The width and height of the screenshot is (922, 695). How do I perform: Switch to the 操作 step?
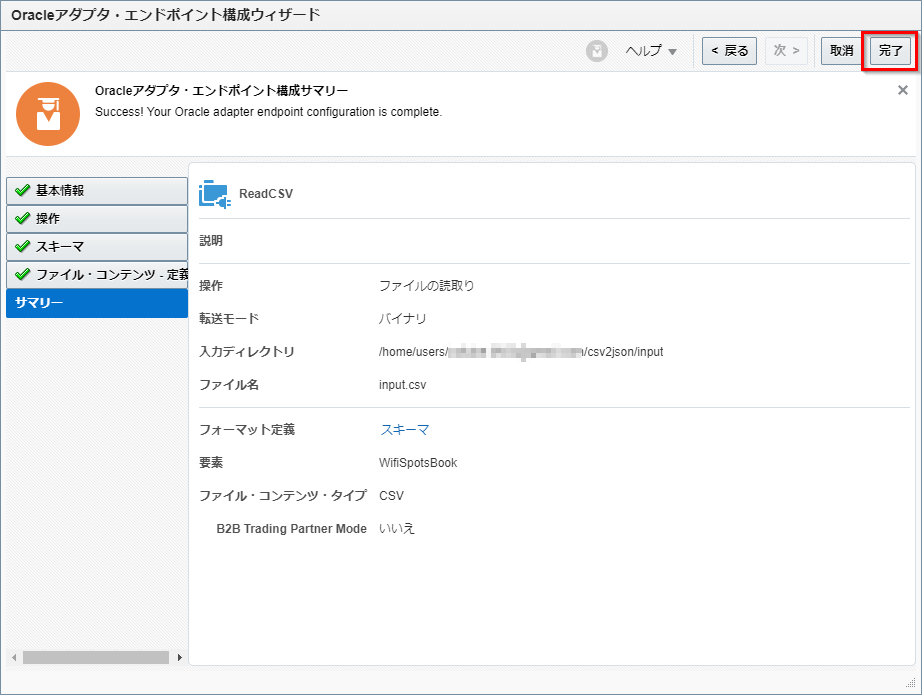pos(97,218)
